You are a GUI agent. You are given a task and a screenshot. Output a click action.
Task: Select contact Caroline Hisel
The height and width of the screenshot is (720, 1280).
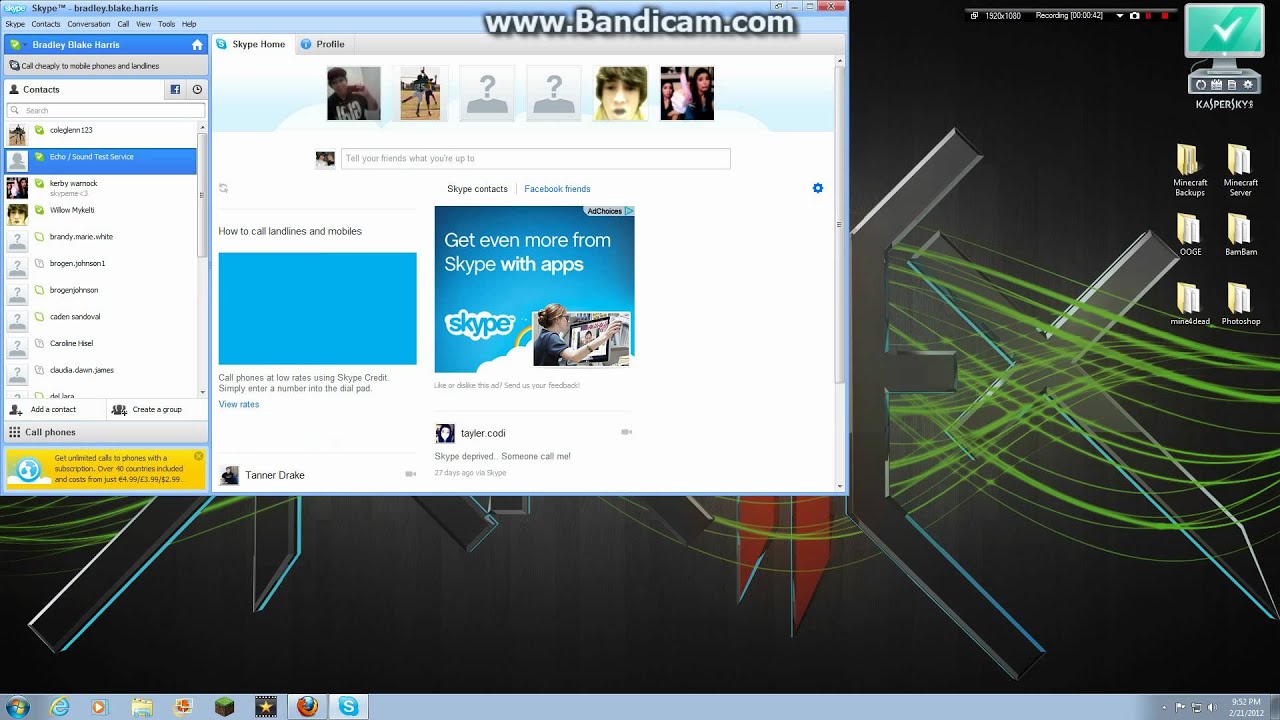point(100,346)
